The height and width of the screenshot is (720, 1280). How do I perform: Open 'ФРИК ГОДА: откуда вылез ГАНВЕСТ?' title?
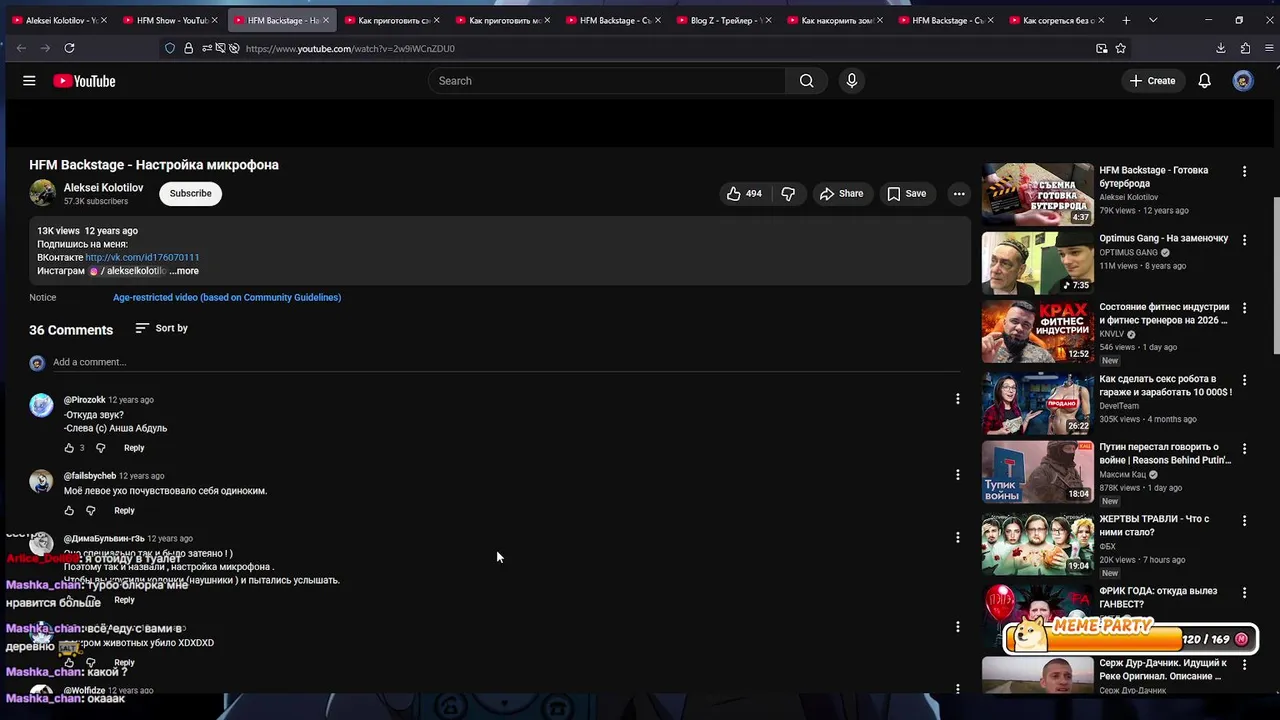1158,597
